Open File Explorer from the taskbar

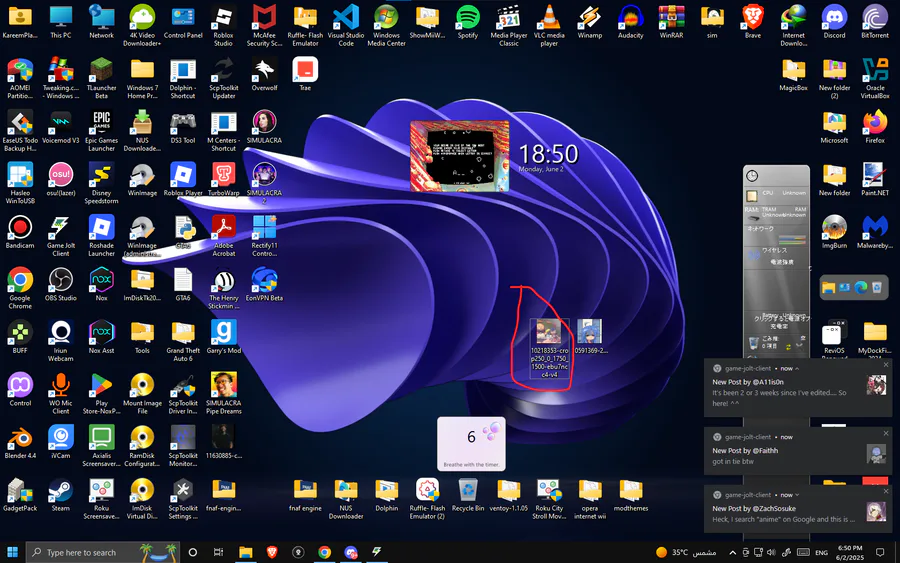tap(246, 552)
